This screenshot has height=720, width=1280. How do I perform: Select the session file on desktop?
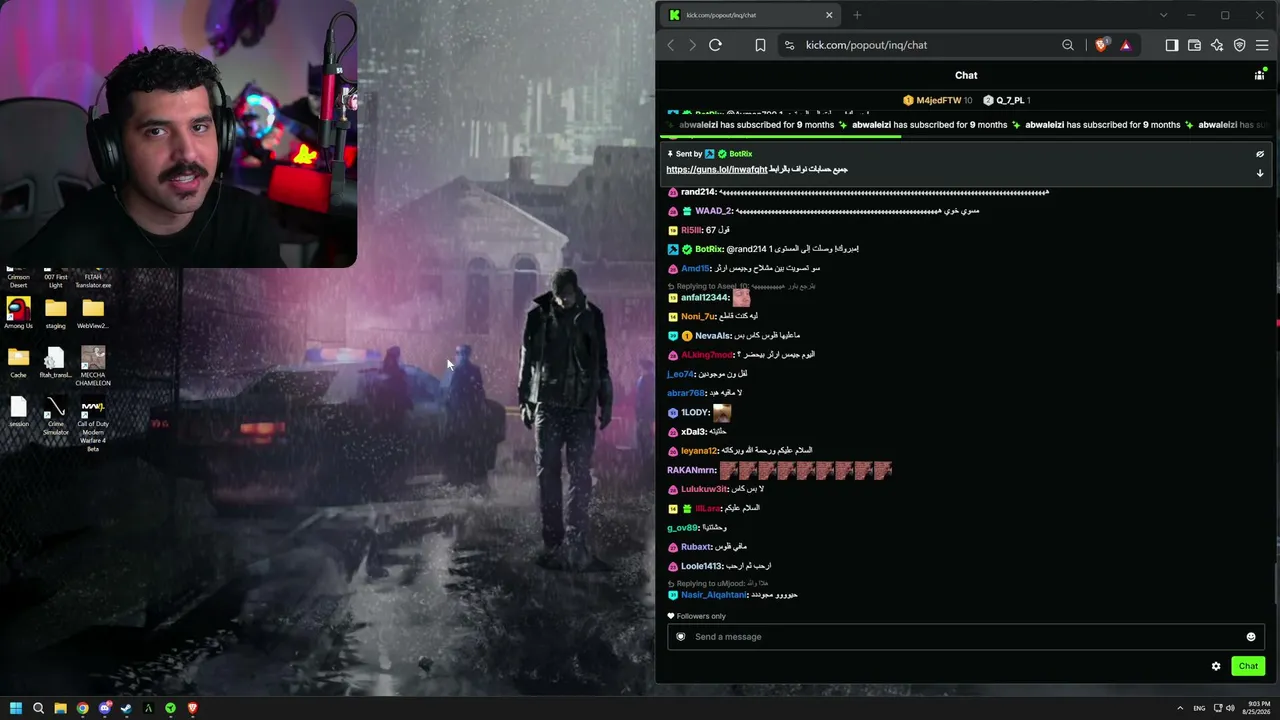click(18, 412)
